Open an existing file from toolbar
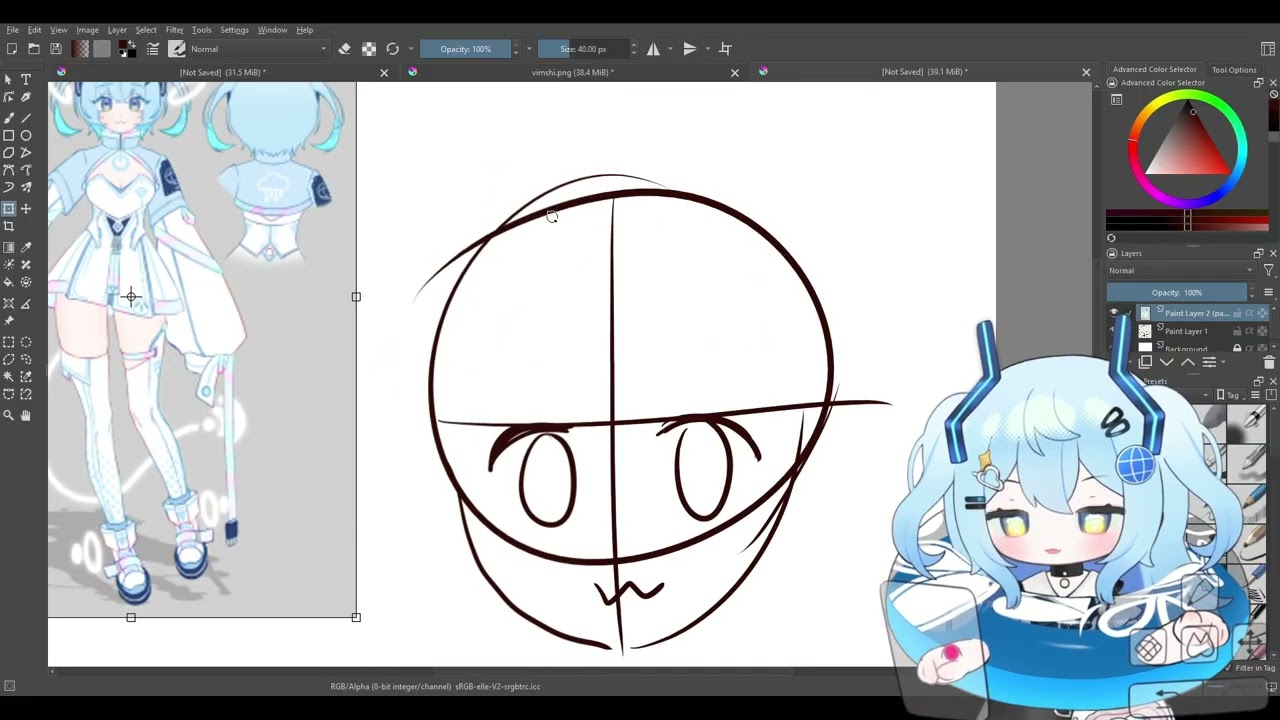This screenshot has width=1280, height=720. 33,49
